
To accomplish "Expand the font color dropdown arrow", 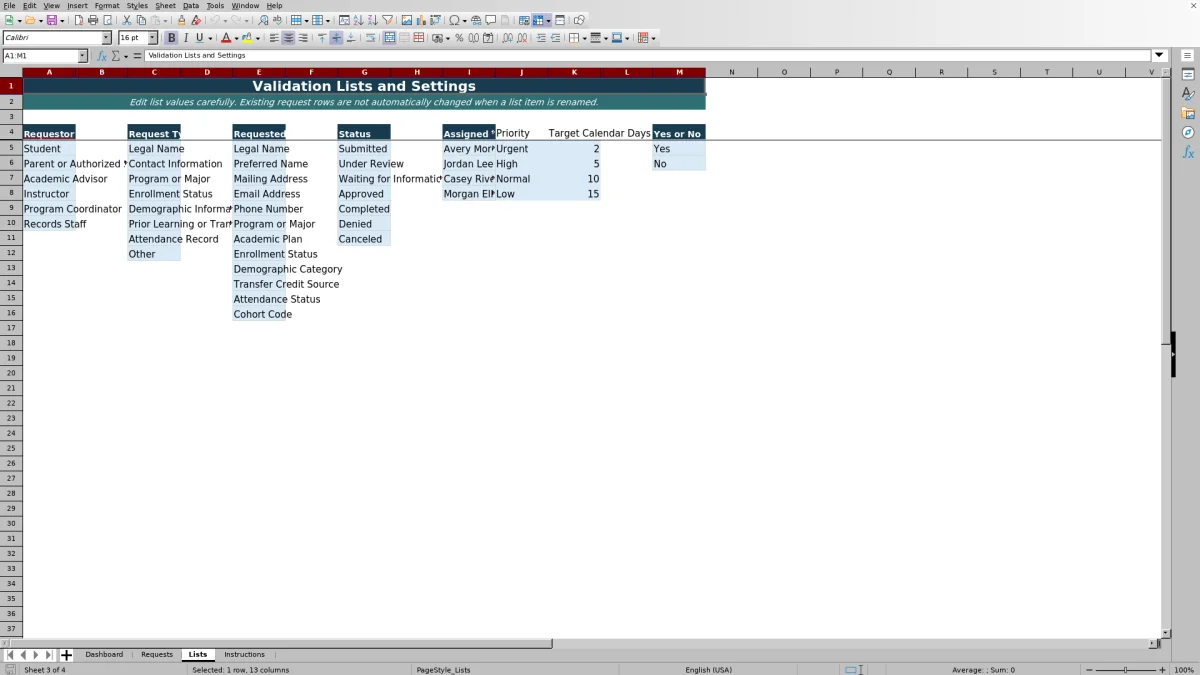I will tap(236, 38).
